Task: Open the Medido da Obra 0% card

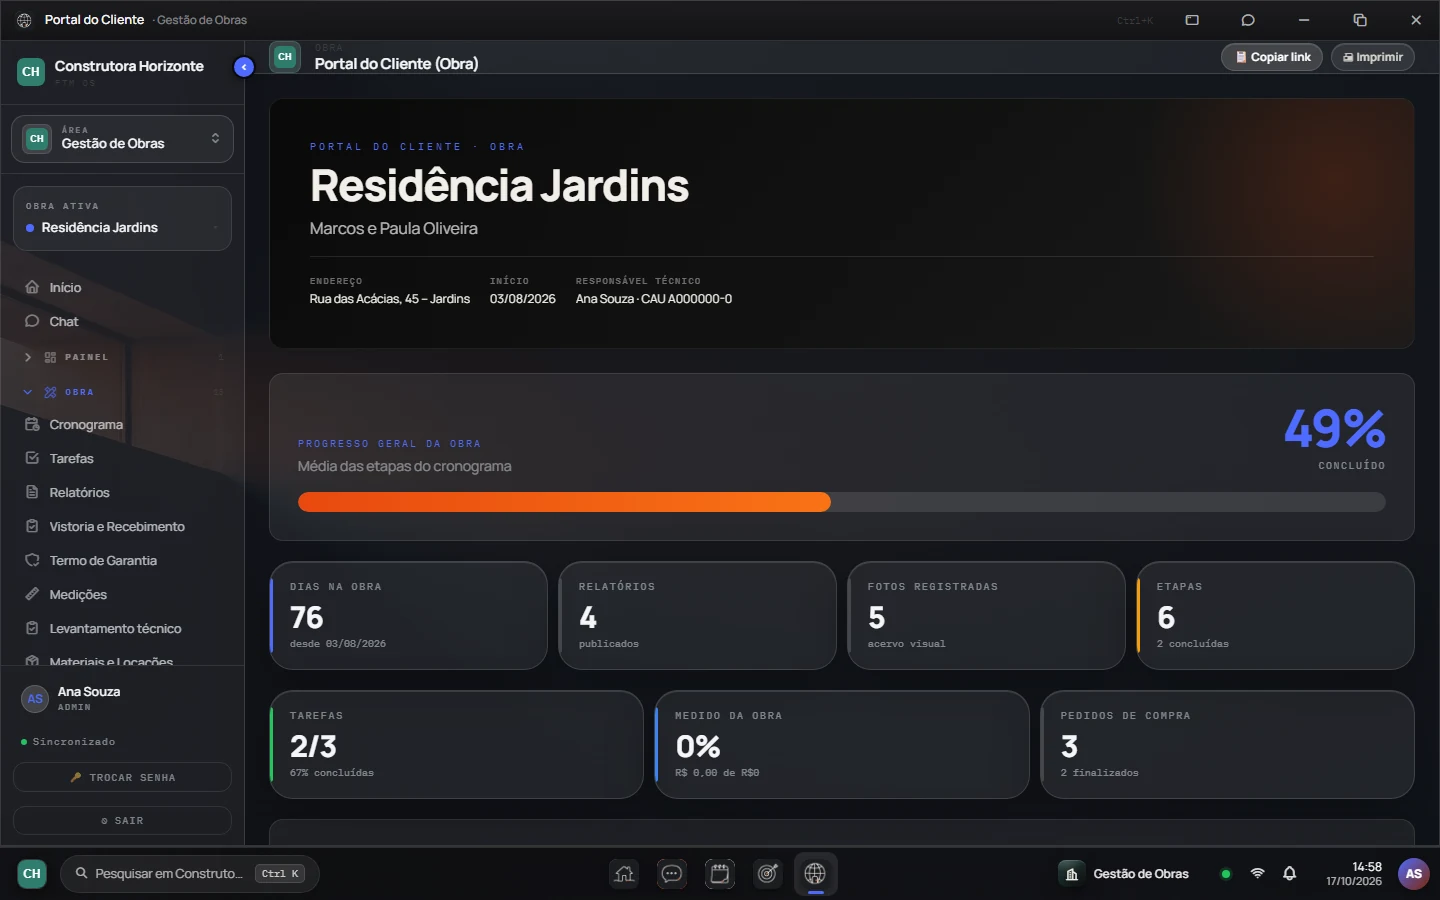Action: click(x=842, y=744)
